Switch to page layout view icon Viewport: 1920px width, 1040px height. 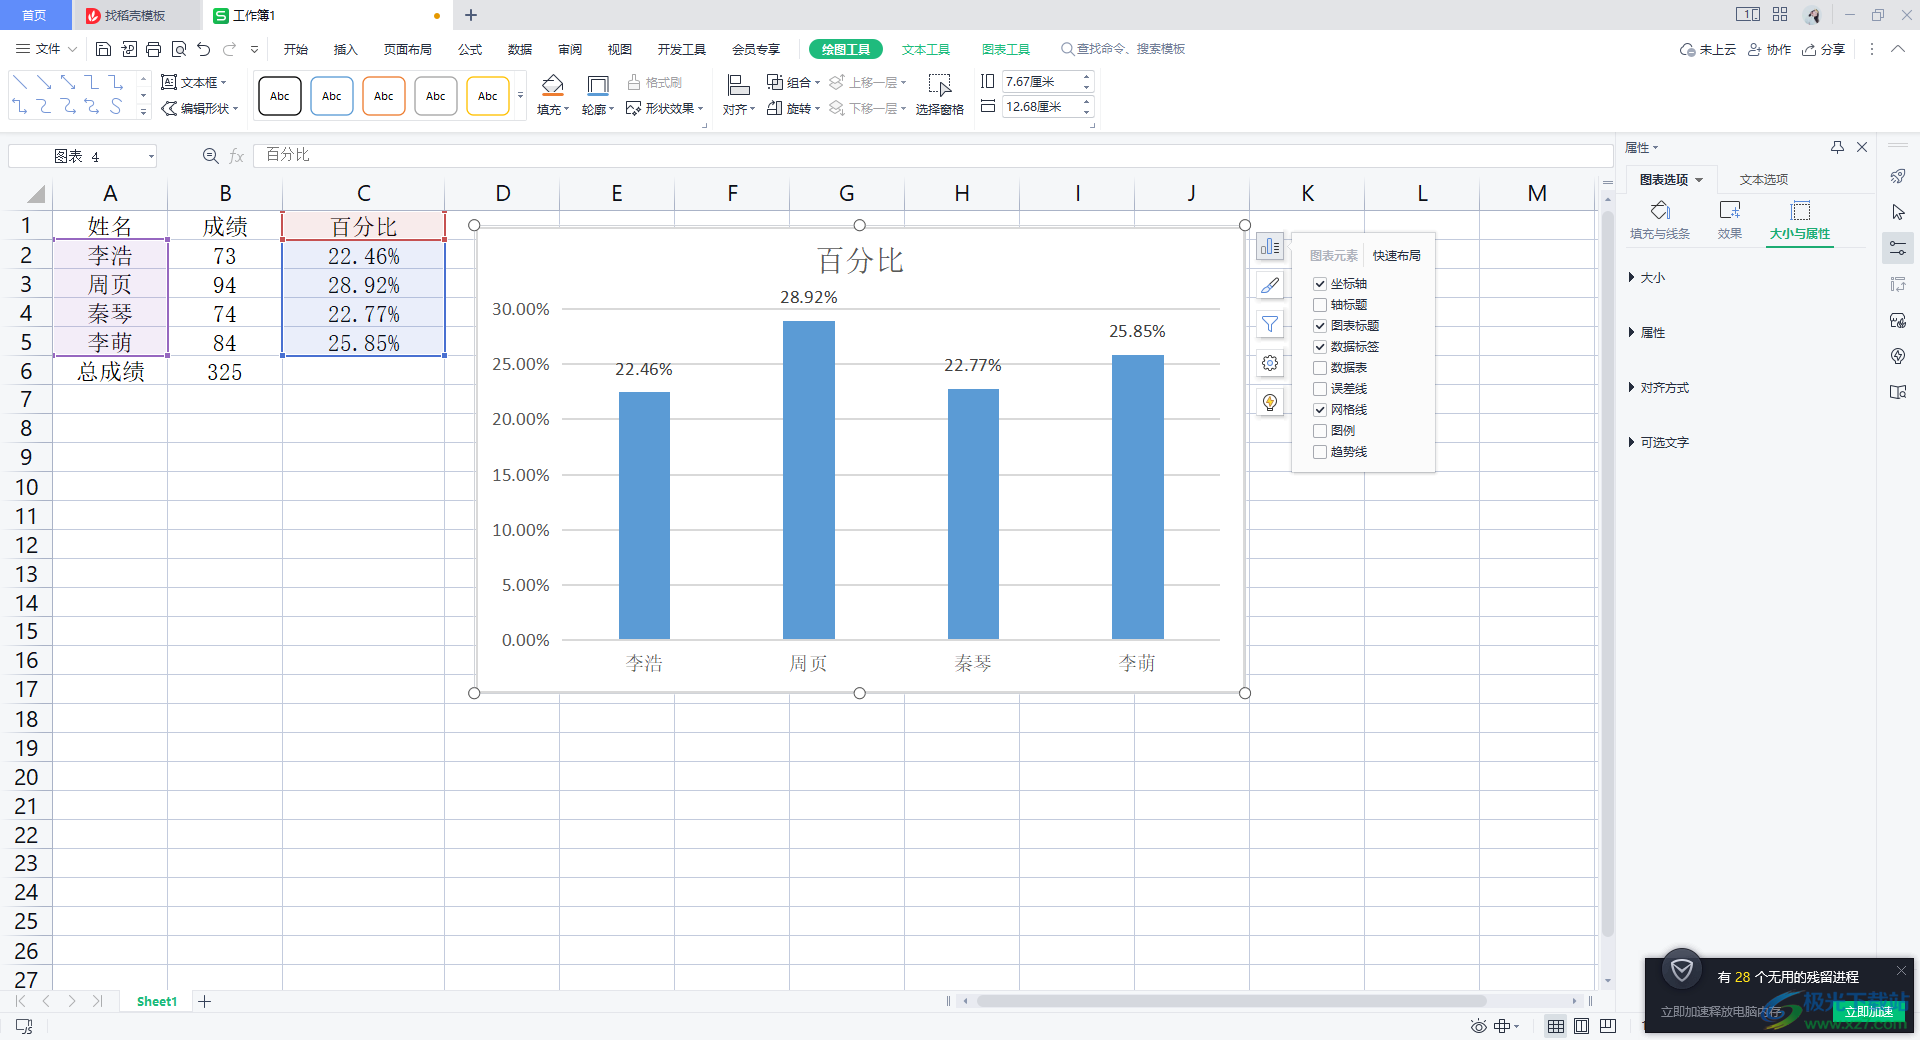coord(1581,1026)
